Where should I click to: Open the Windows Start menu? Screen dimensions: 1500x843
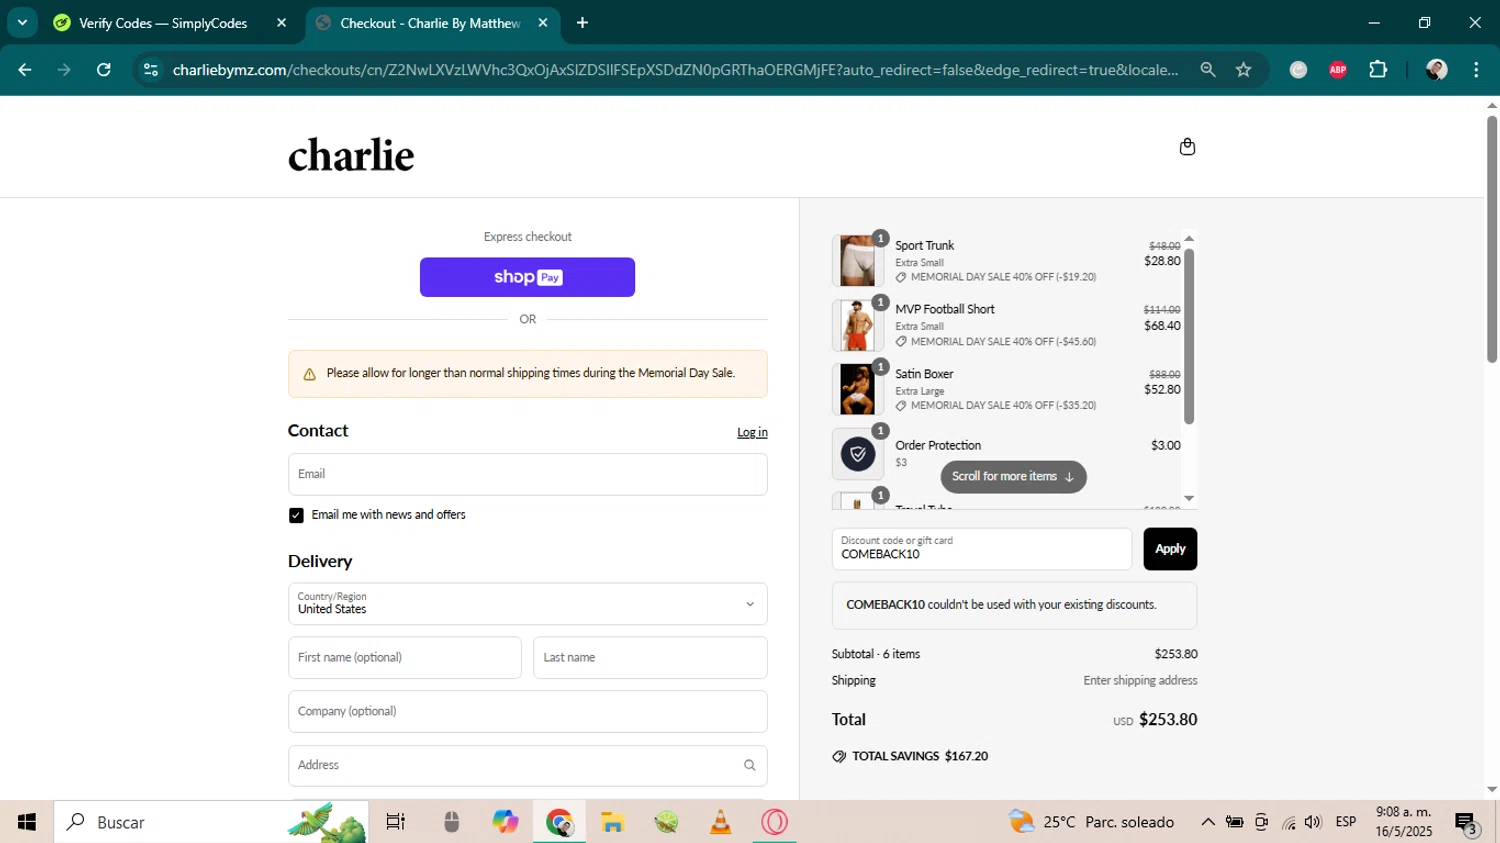click(x=27, y=822)
